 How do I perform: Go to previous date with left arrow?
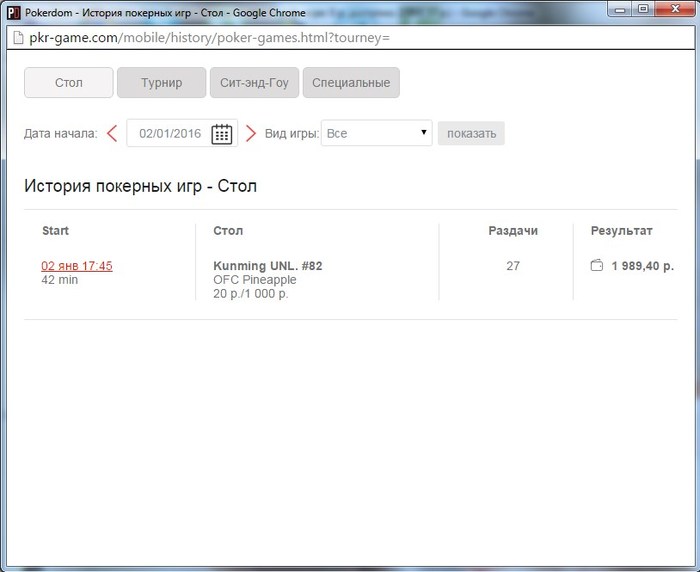pos(112,134)
